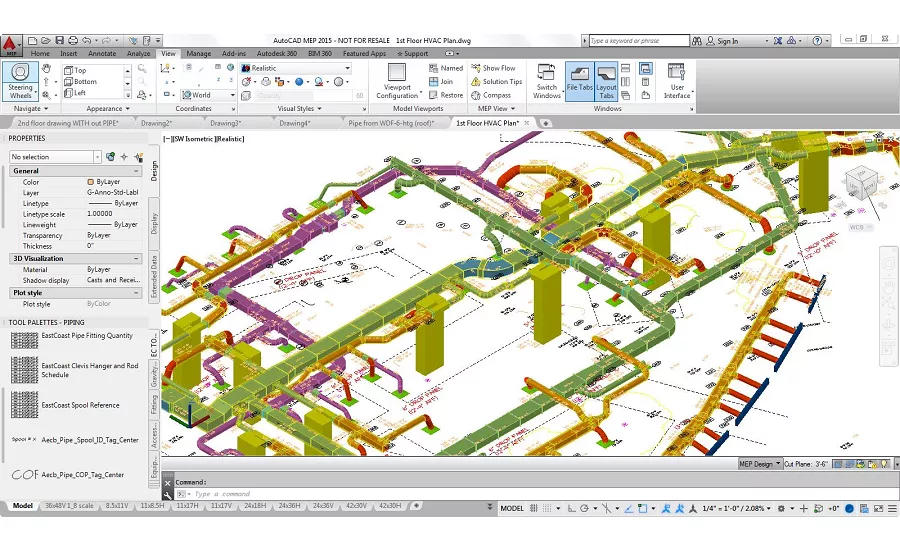Select the Pan hand tool
Image resolution: width=900 pixels, height=550 pixels.
46,68
